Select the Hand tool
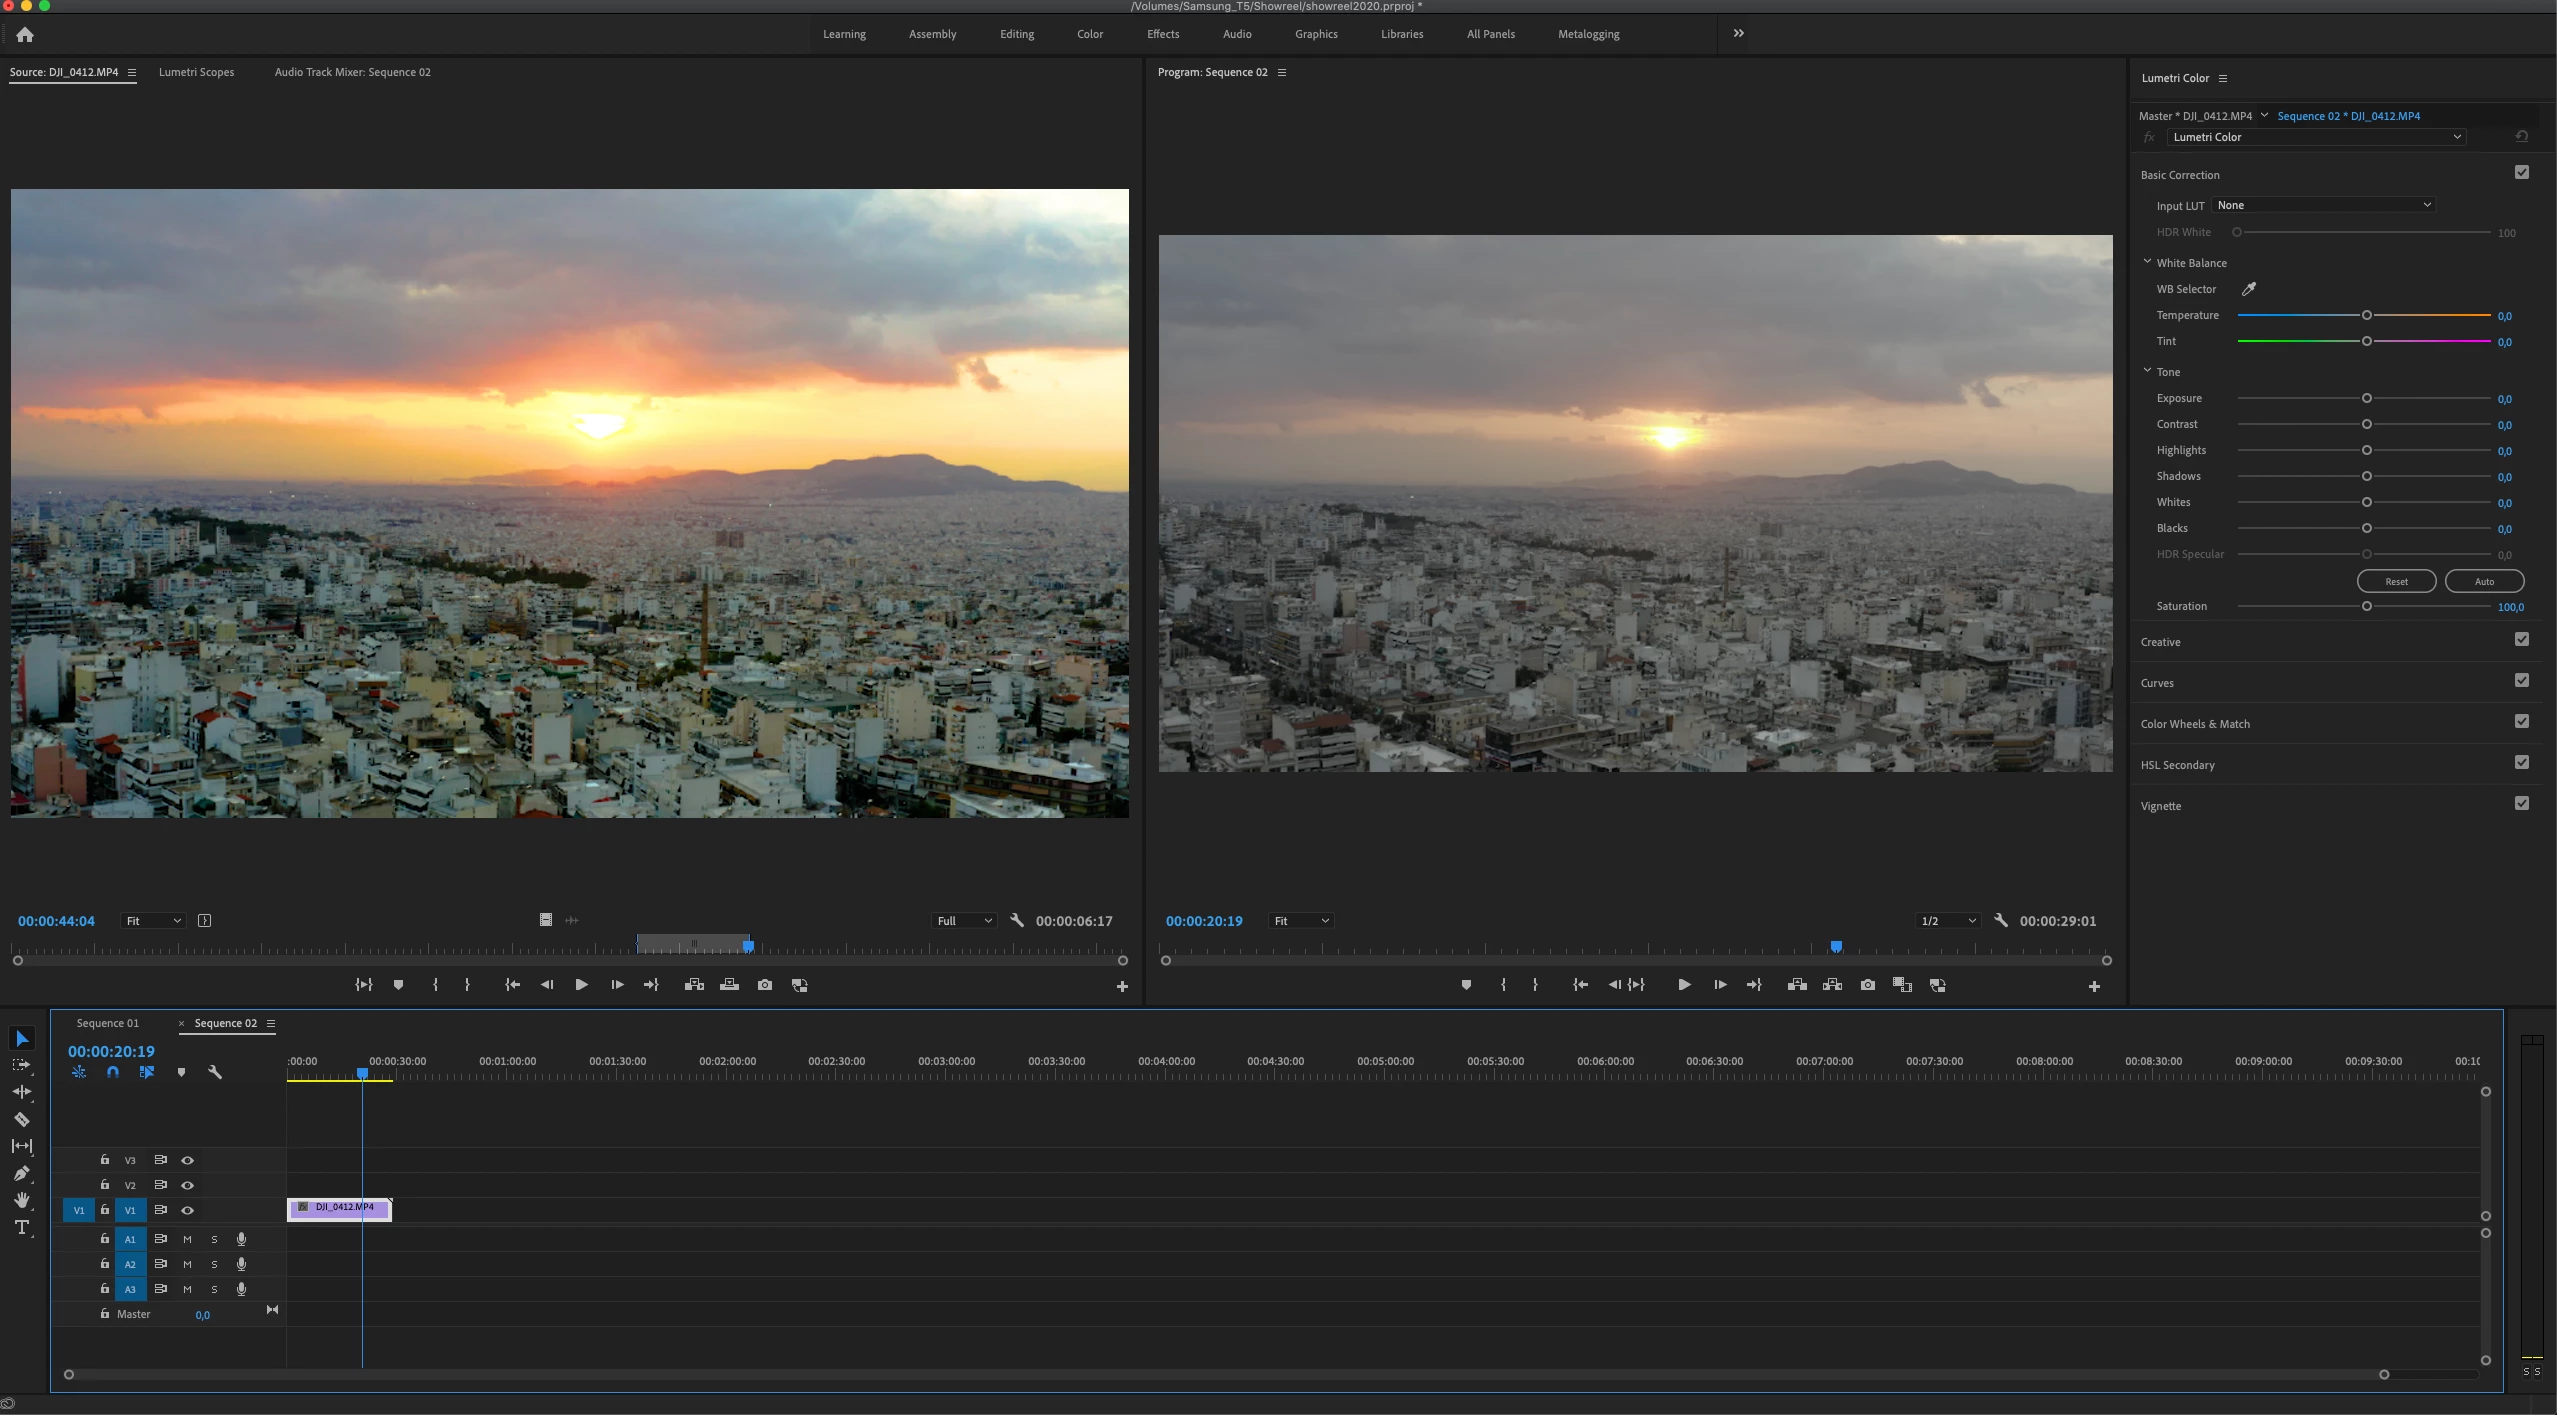The image size is (2557, 1415). pyautogui.click(x=22, y=1200)
